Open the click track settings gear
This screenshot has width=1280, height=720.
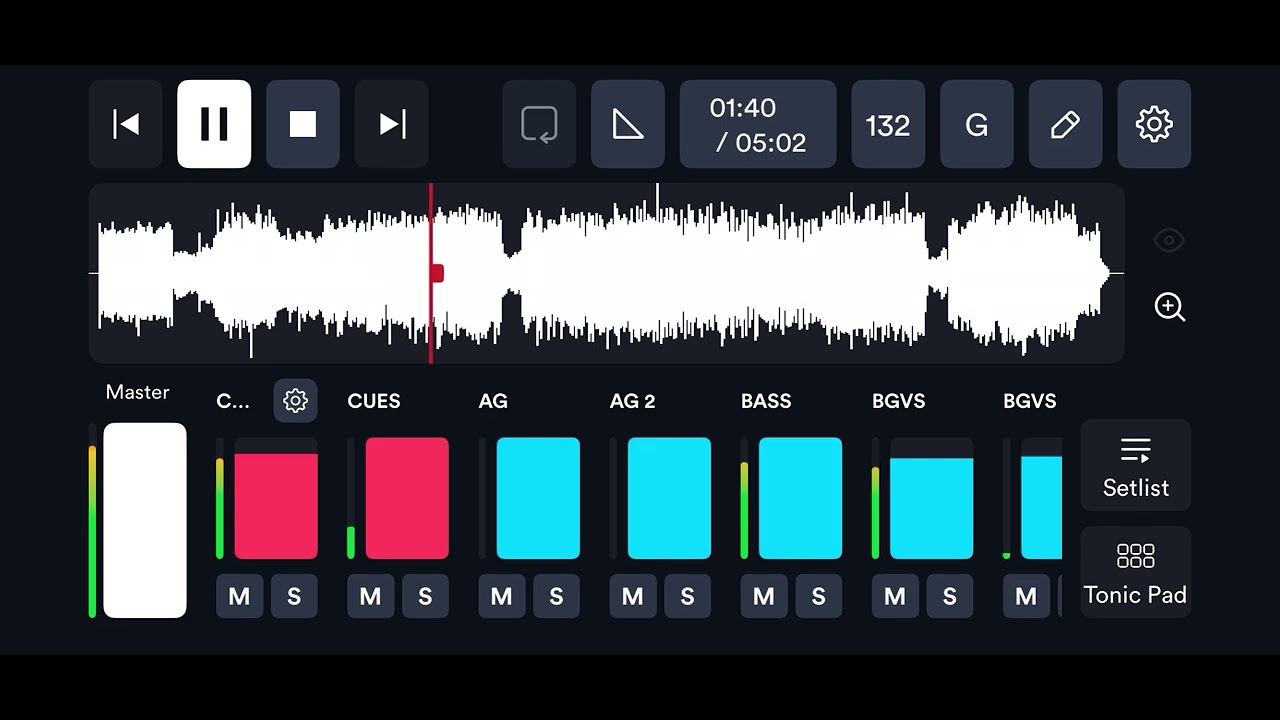[295, 401]
